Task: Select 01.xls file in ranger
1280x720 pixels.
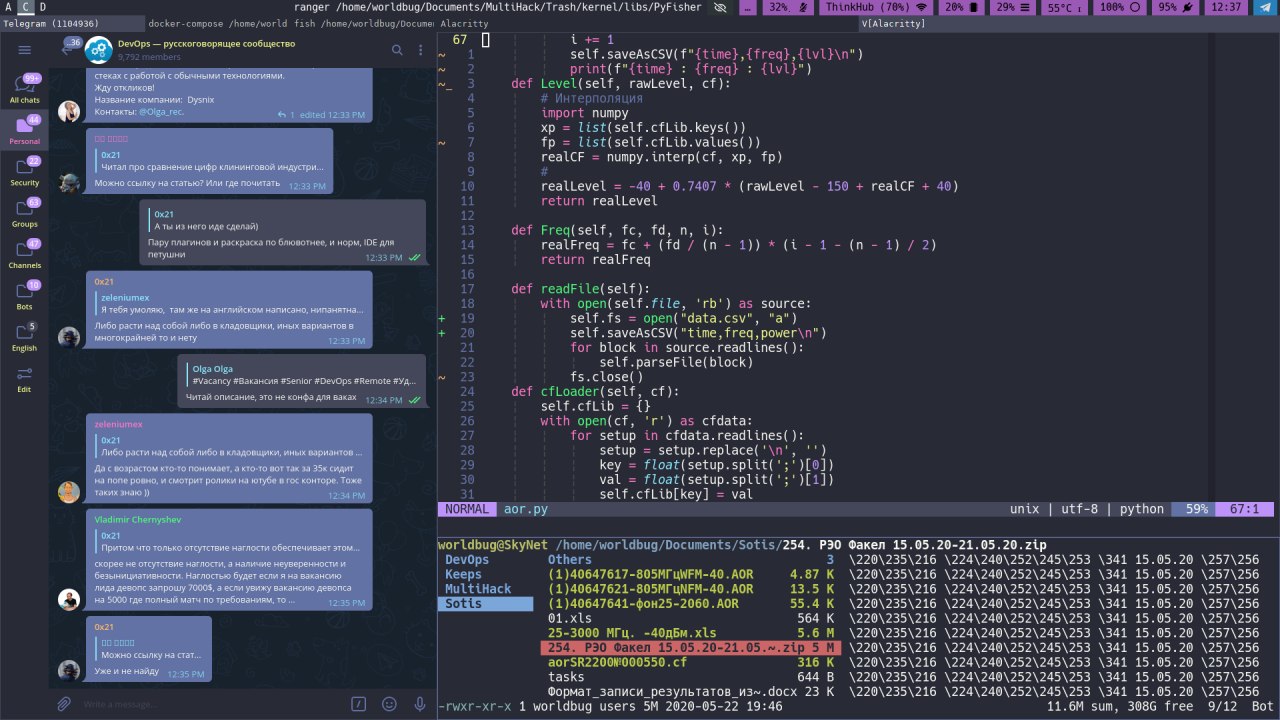Action: (693, 619)
